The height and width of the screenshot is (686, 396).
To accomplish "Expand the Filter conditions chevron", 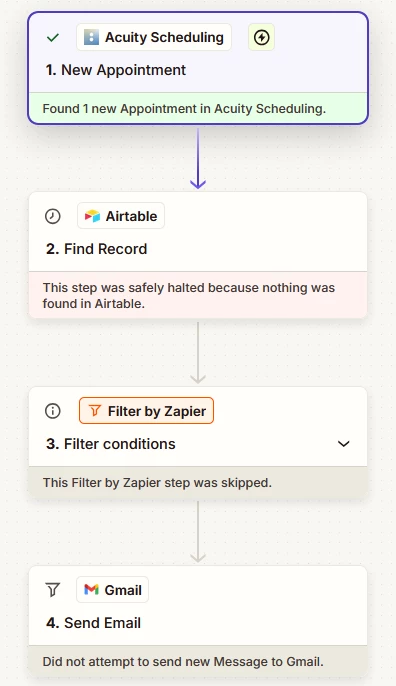I will click(x=344, y=444).
